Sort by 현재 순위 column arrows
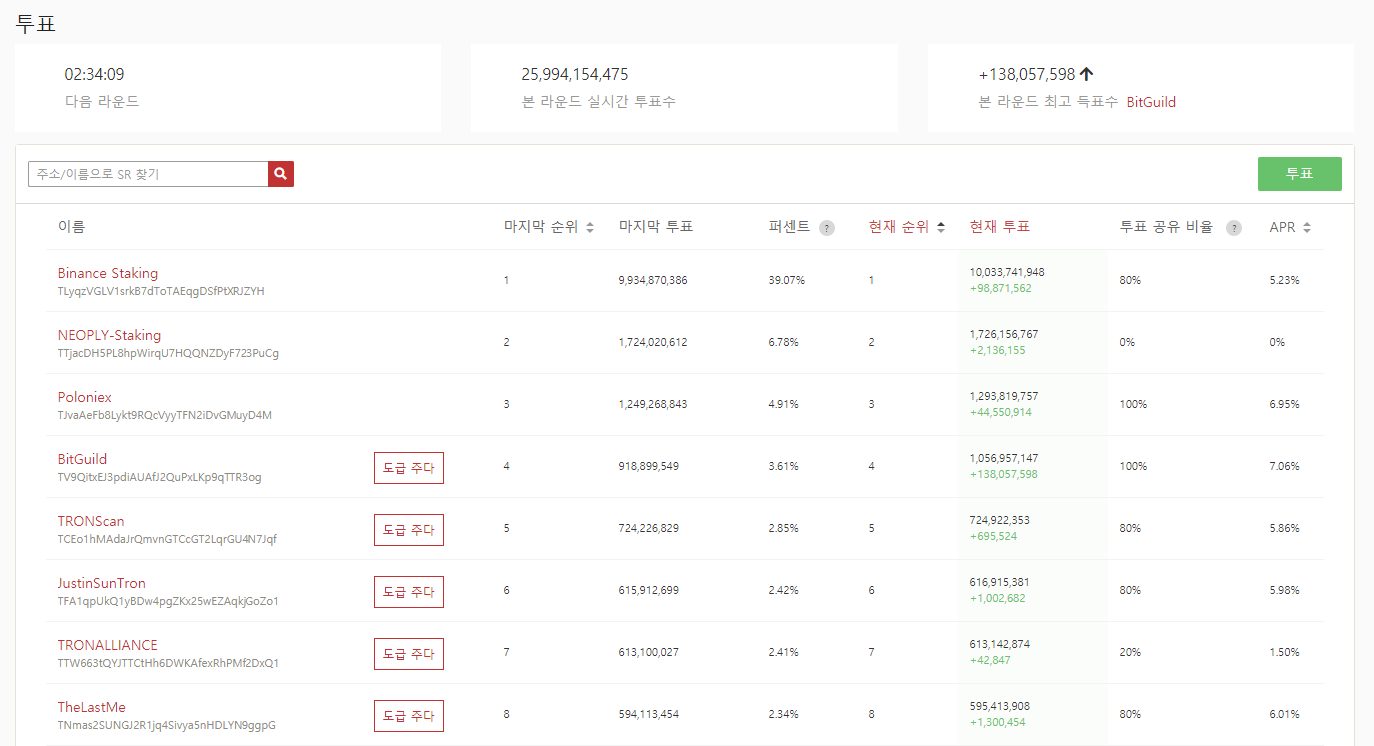This screenshot has width=1374, height=746. tap(940, 228)
